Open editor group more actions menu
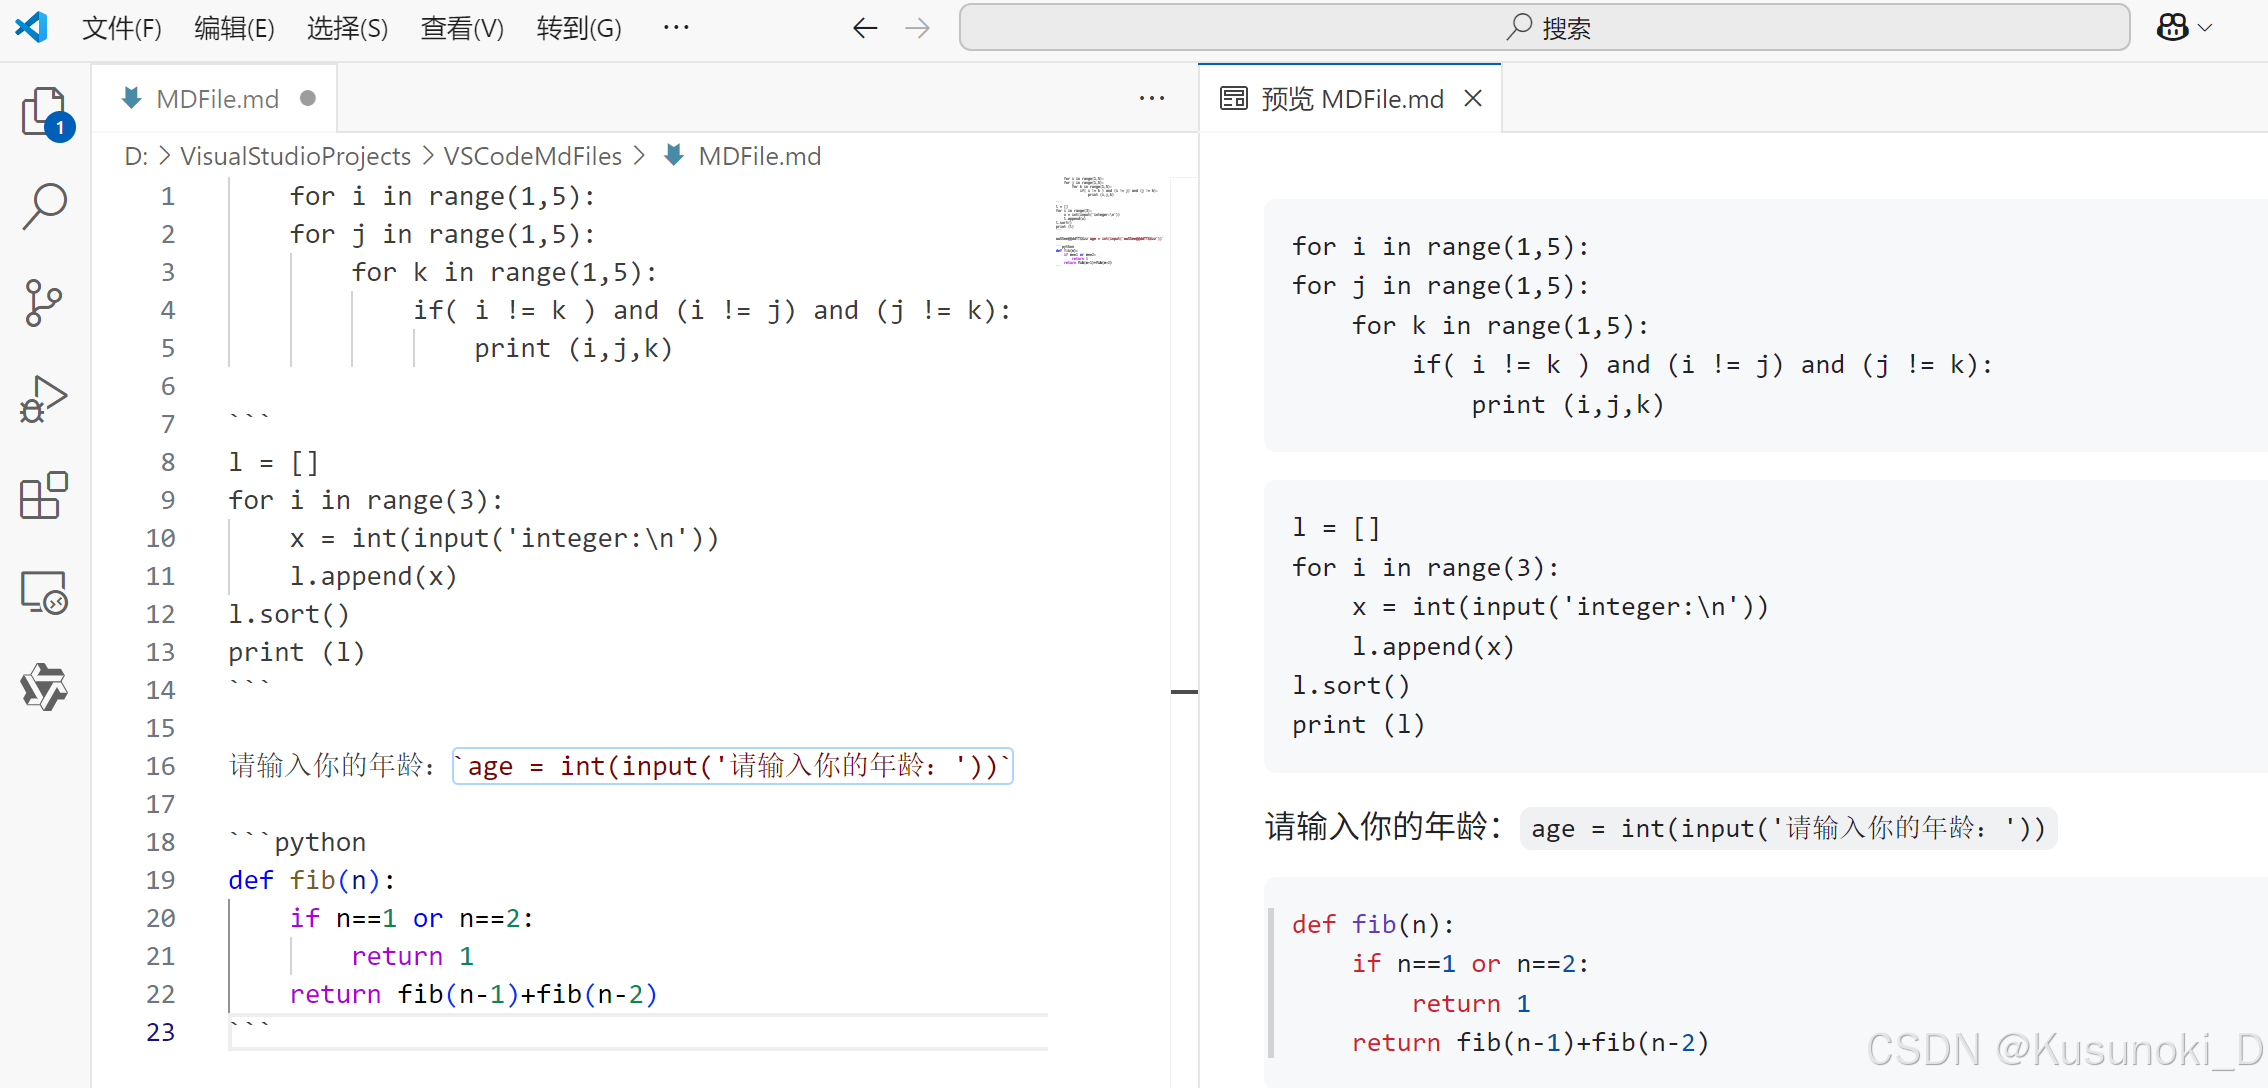This screenshot has width=2268, height=1088. (1152, 98)
